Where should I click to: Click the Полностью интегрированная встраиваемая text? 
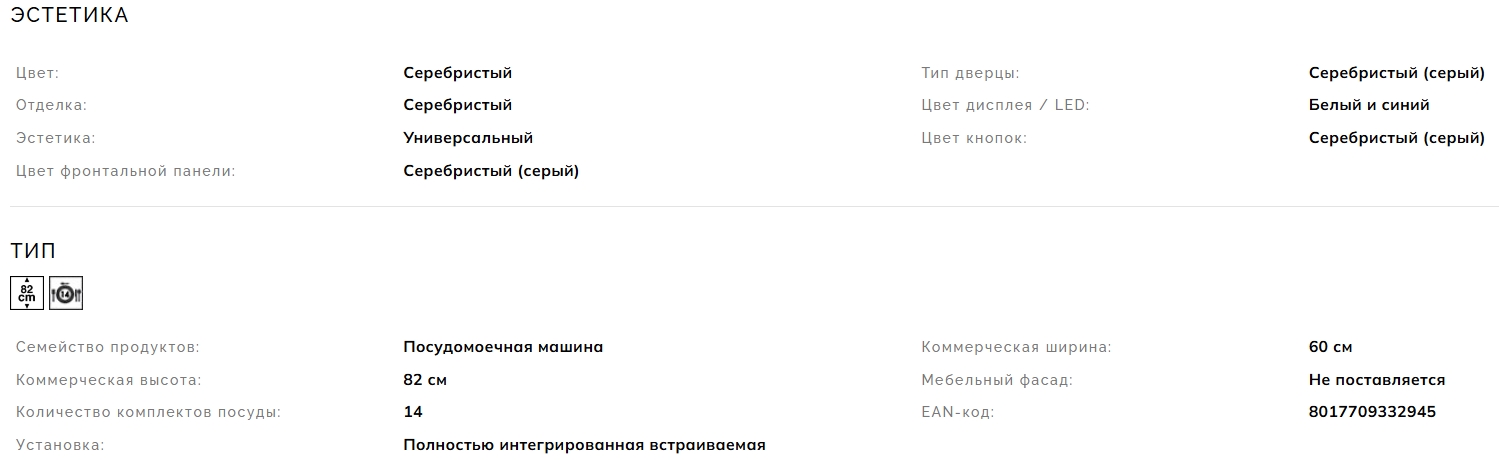tap(584, 445)
